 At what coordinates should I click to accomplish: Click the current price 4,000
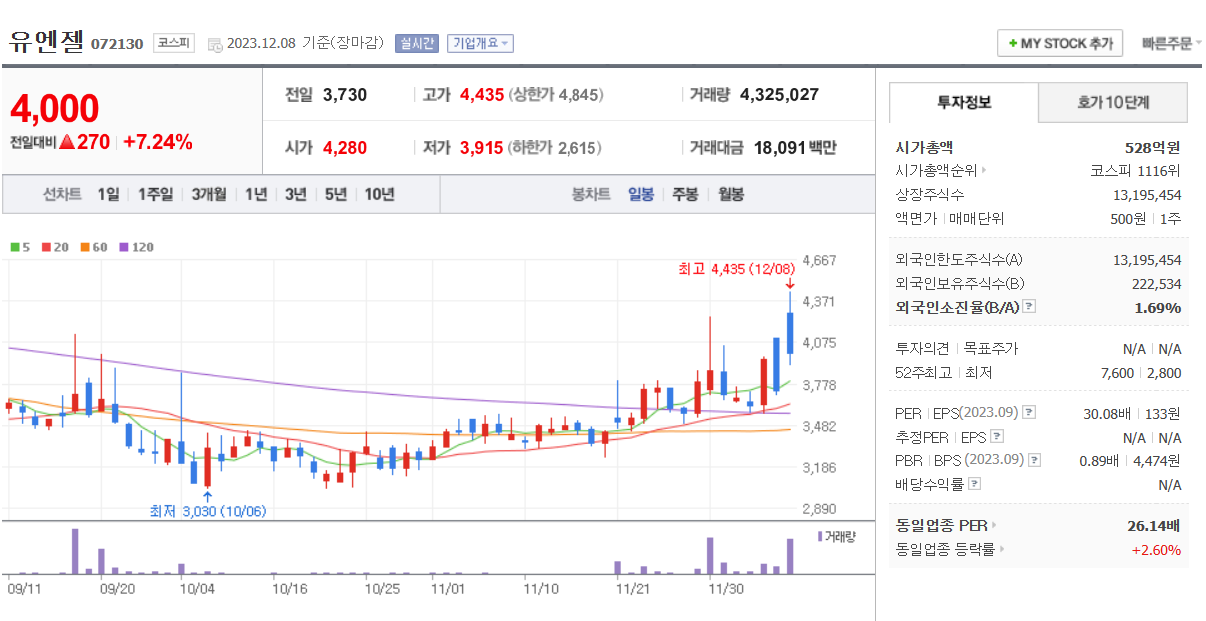(x=54, y=109)
